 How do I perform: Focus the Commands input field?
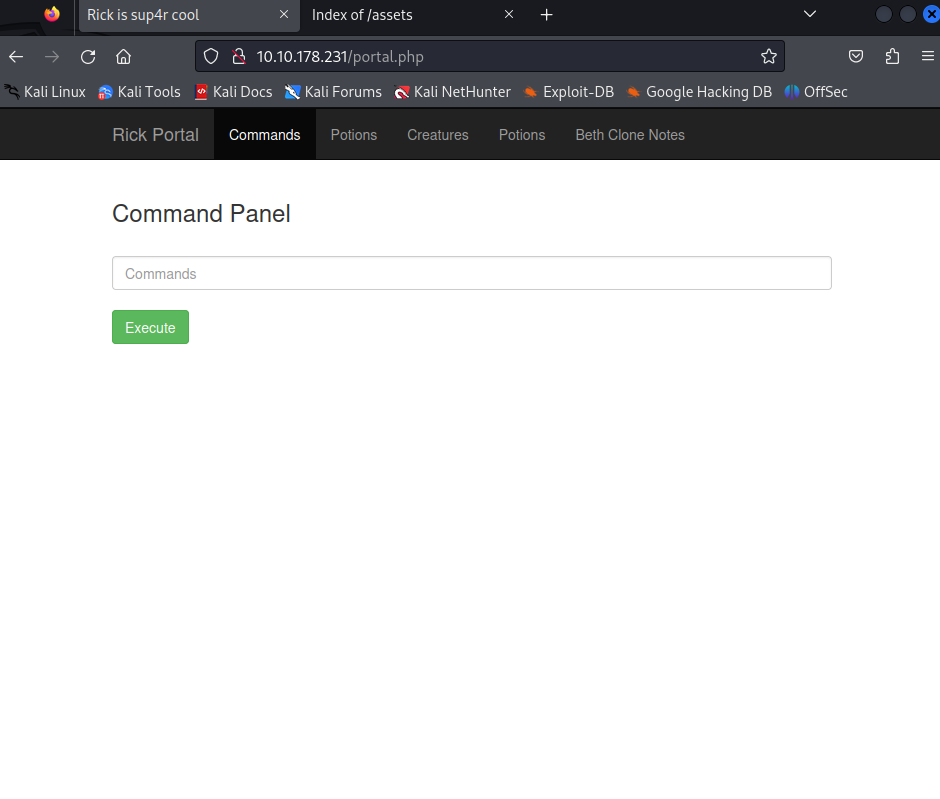pos(471,274)
